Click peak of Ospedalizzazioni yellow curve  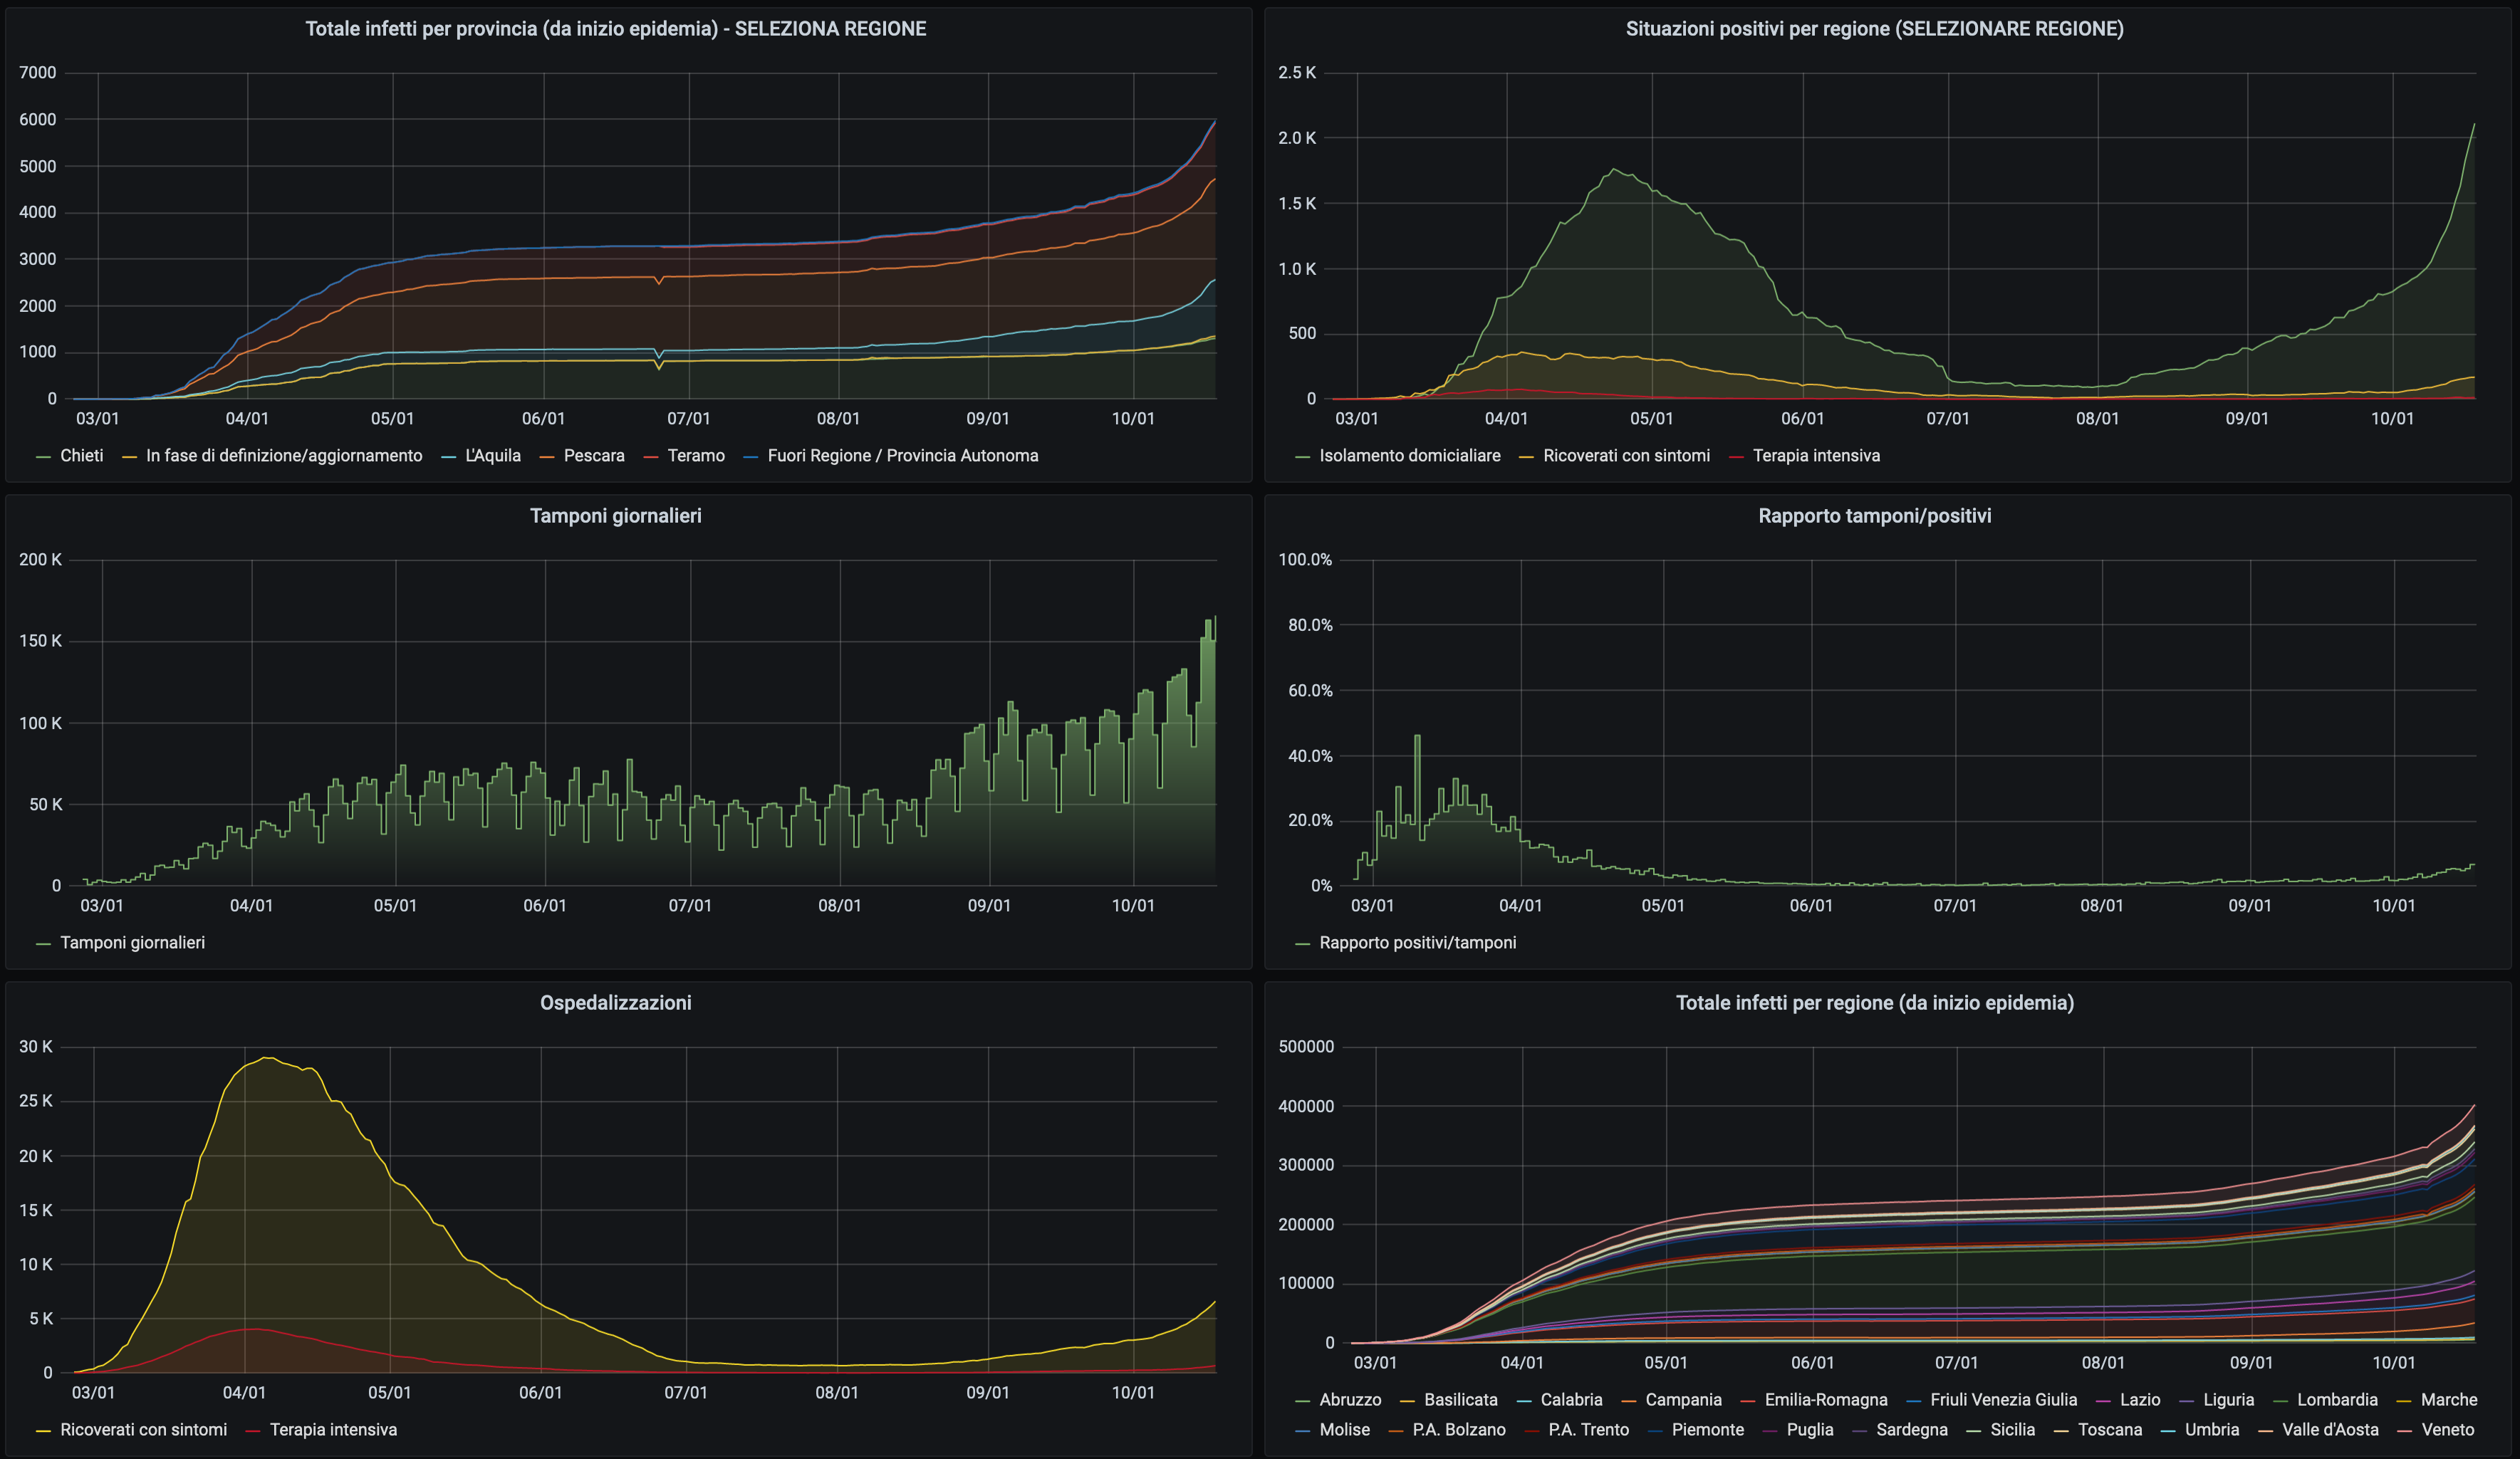pos(266,1057)
